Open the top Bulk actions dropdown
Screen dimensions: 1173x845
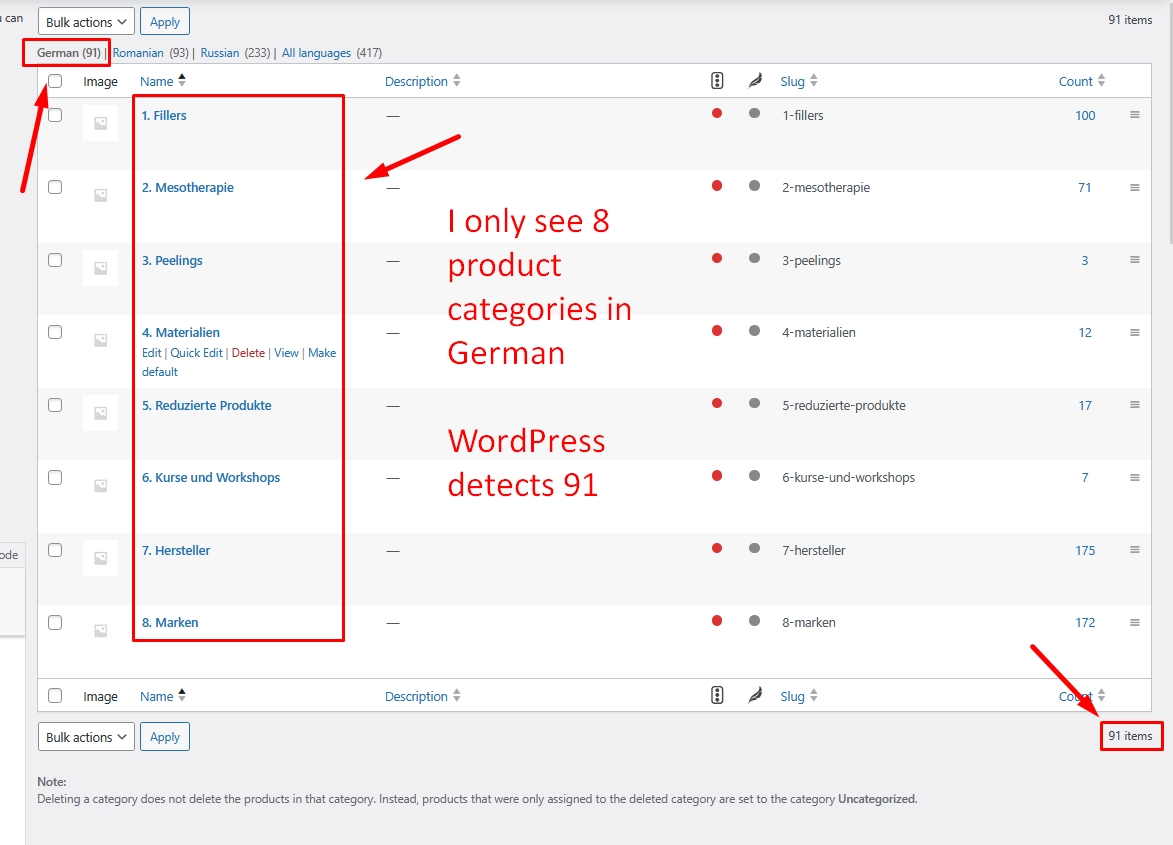pos(86,22)
